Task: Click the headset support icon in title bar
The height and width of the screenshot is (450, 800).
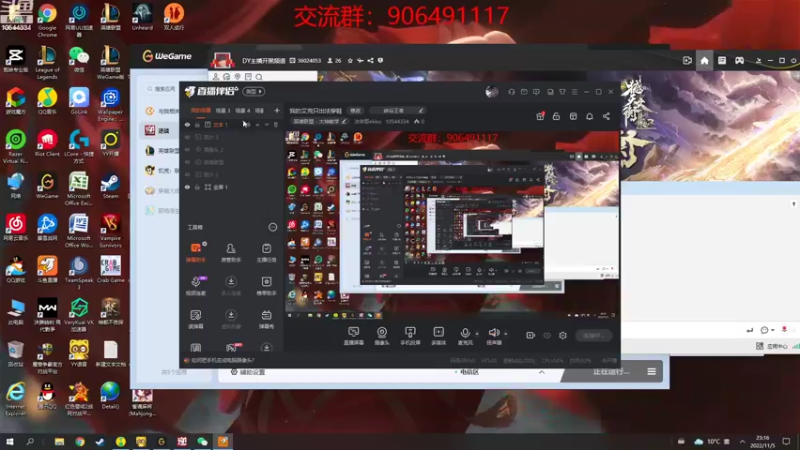Action: [511, 92]
